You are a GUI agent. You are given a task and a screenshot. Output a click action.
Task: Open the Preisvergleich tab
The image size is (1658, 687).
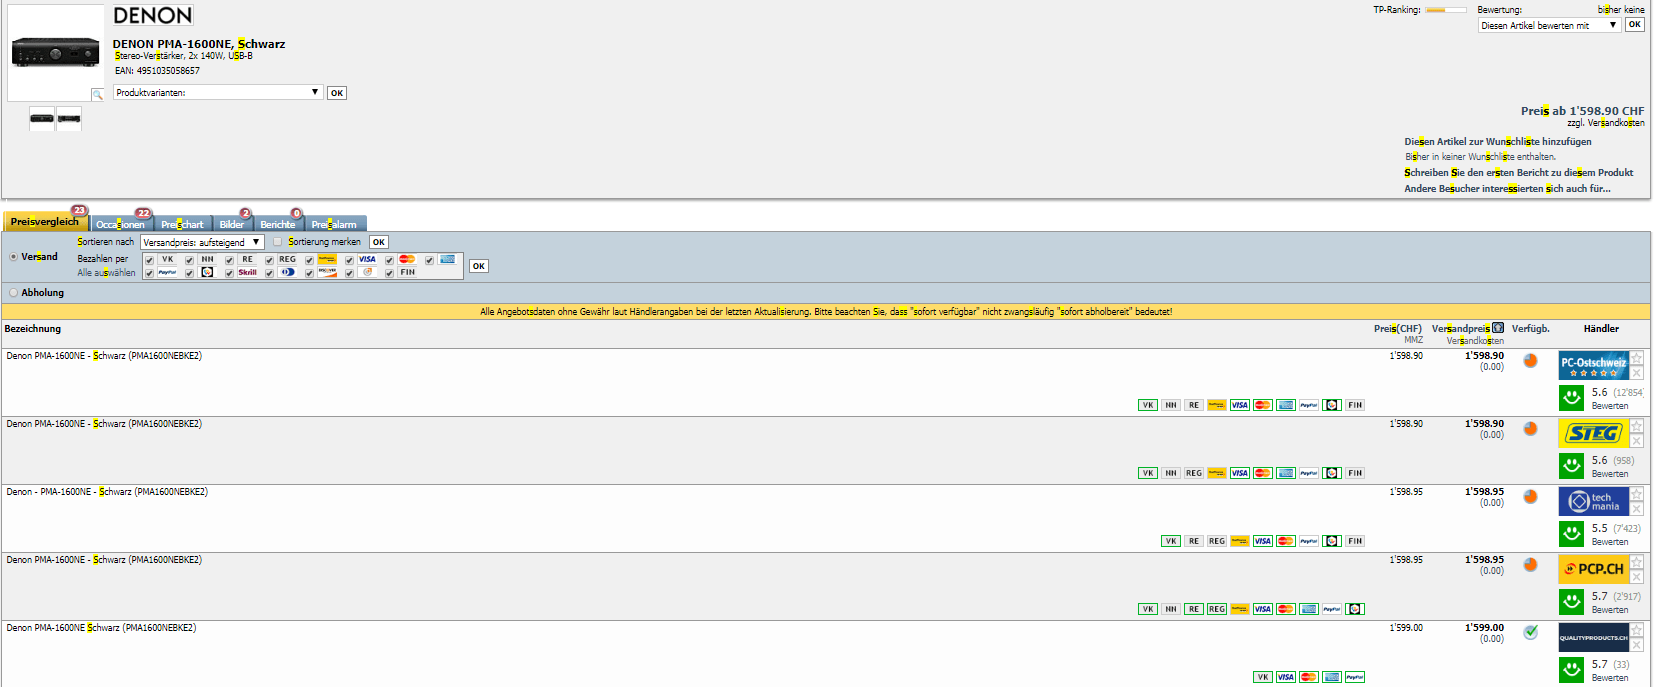45,222
